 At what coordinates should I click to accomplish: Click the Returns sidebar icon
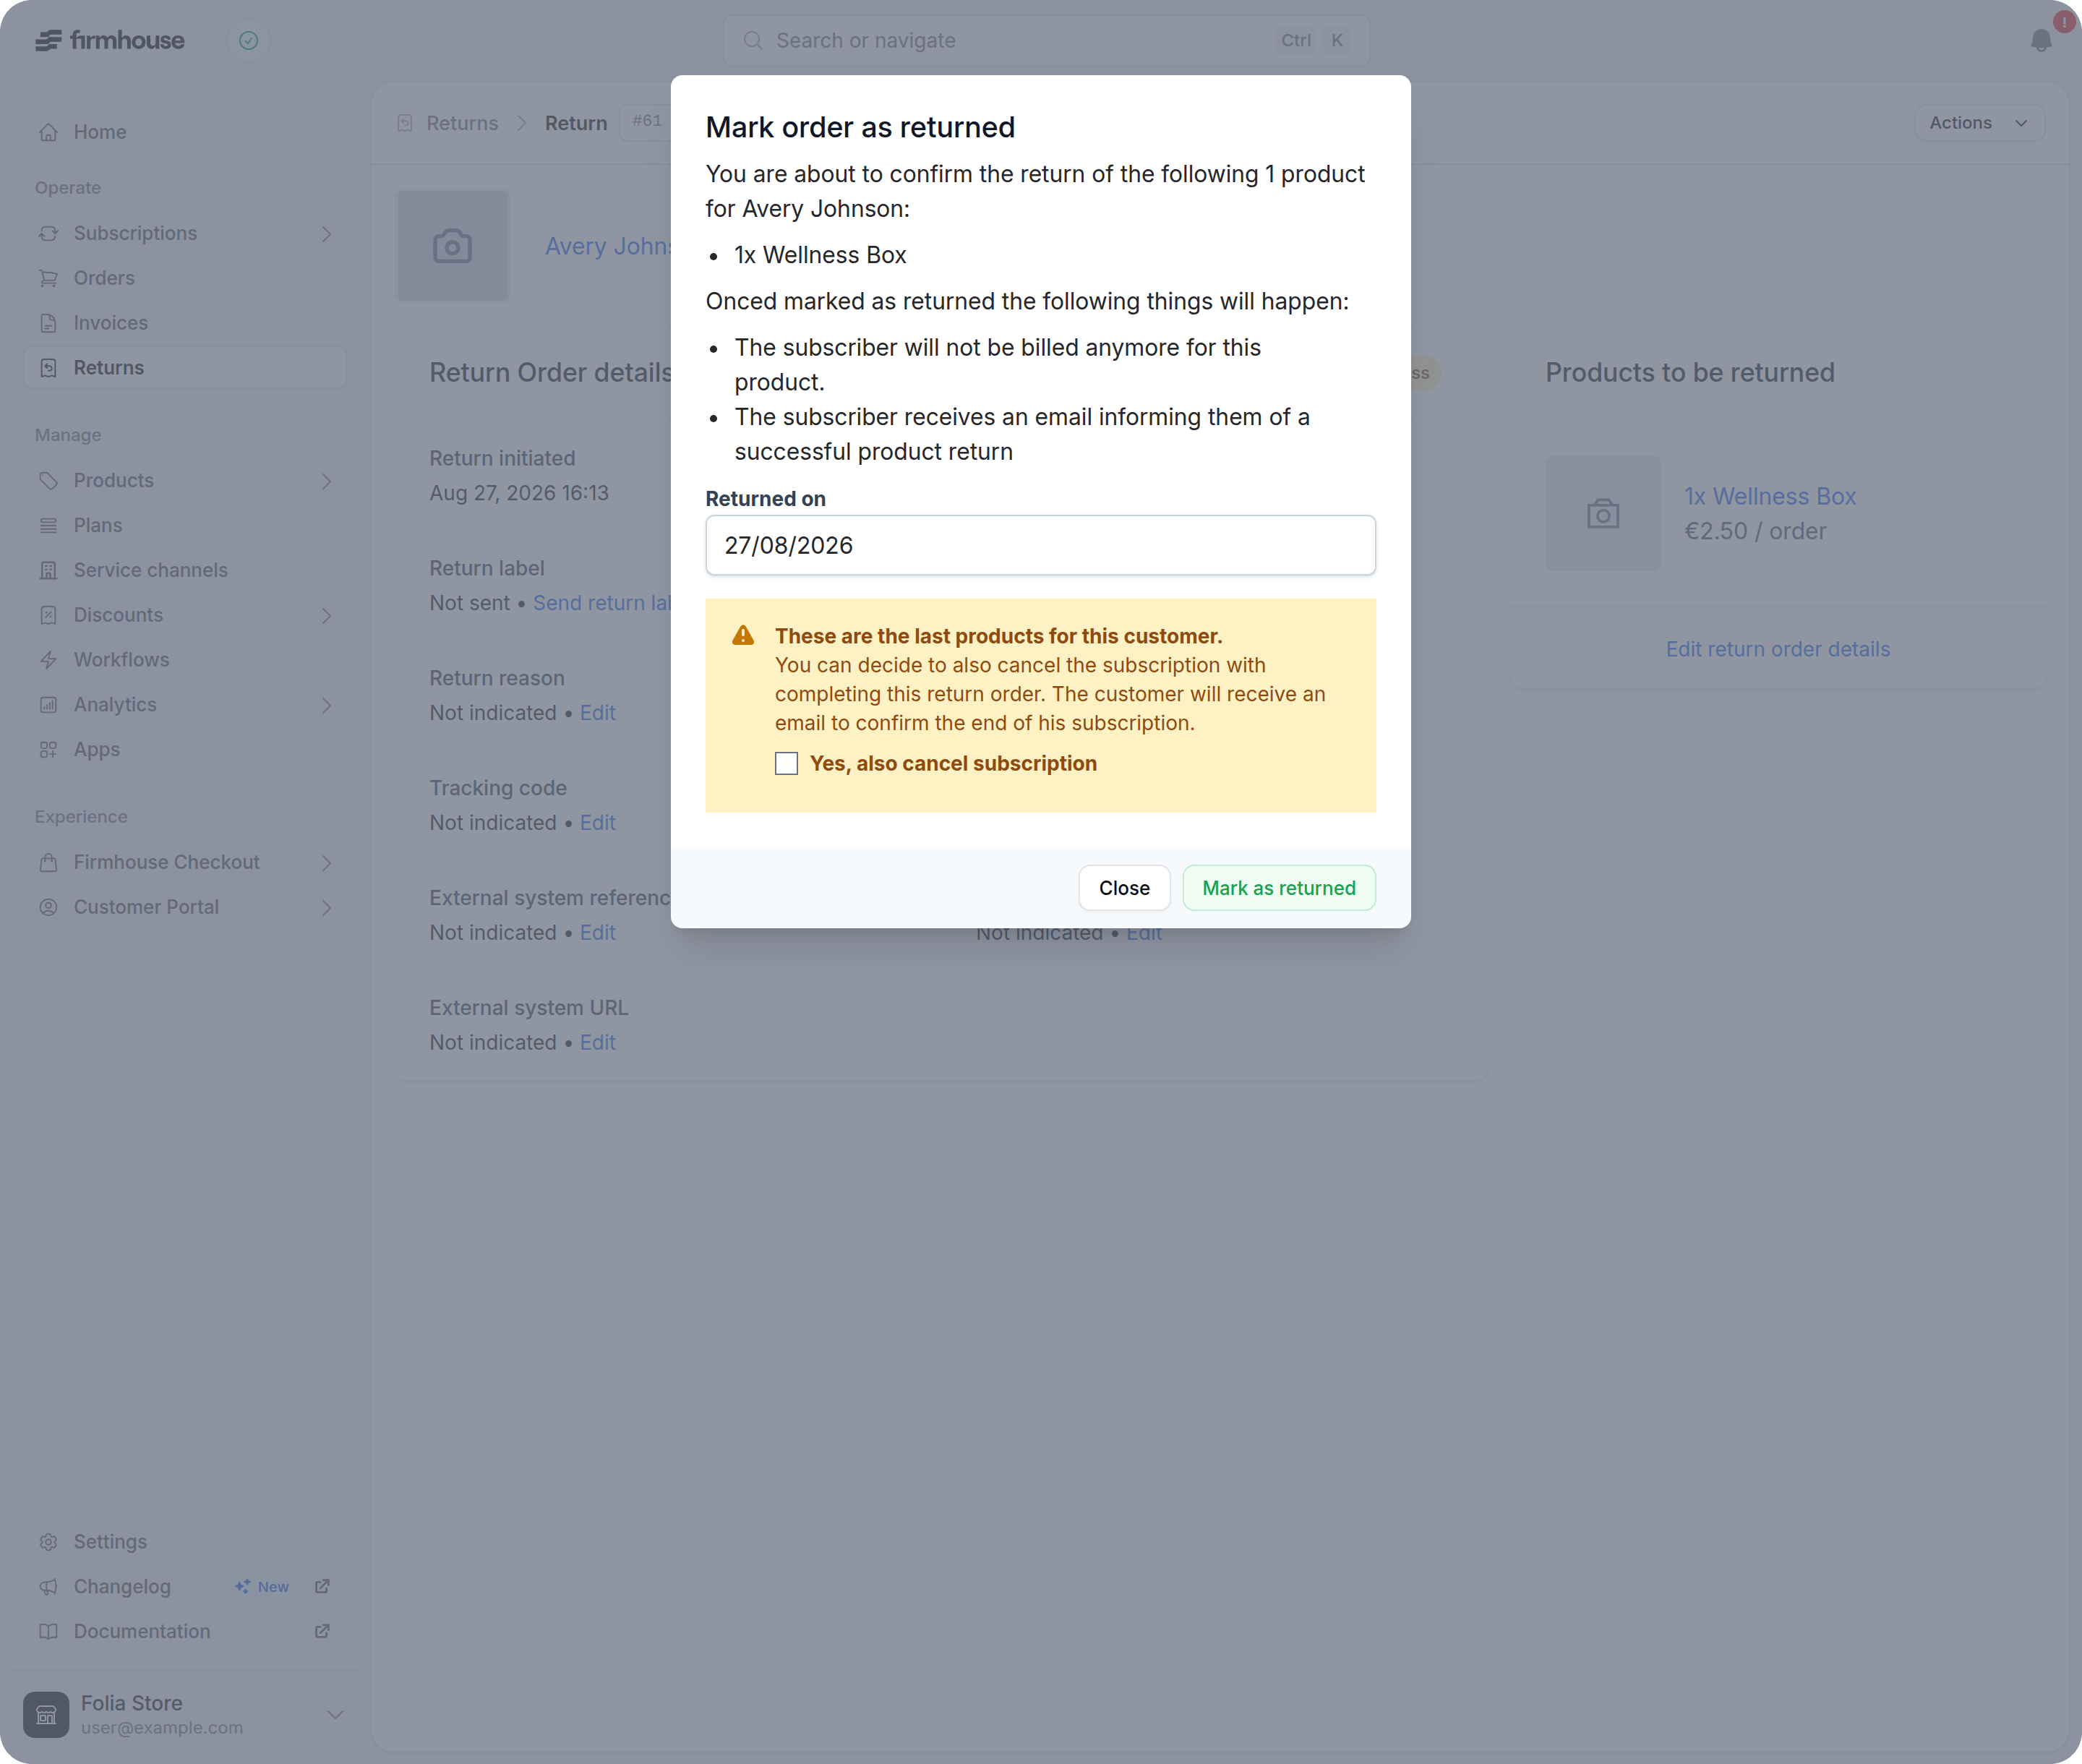click(x=48, y=367)
